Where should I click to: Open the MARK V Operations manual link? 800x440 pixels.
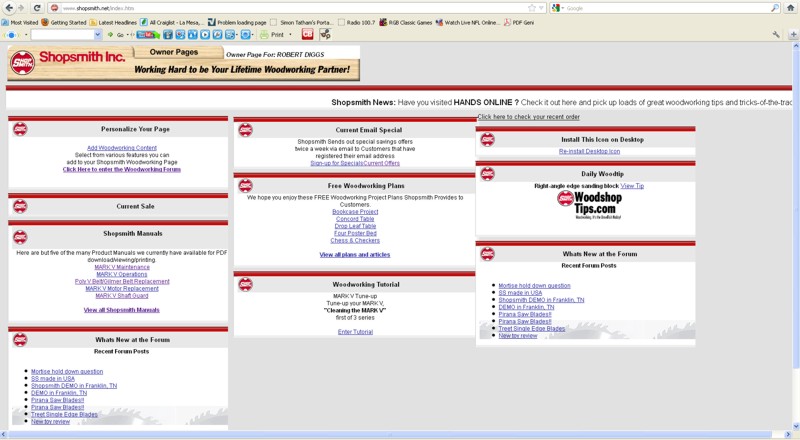coord(122,275)
